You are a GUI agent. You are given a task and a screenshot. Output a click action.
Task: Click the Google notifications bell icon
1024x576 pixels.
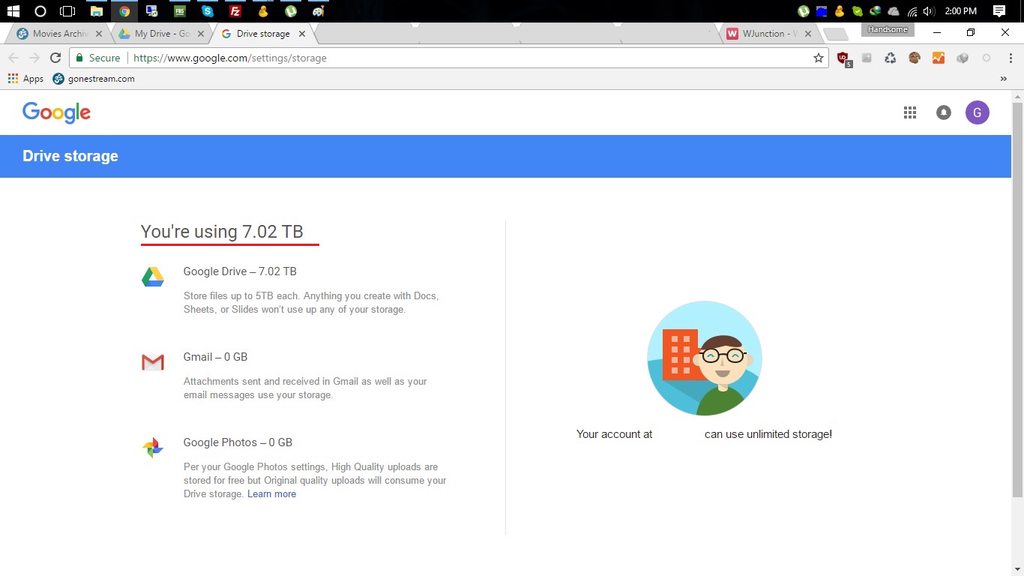[x=943, y=113]
